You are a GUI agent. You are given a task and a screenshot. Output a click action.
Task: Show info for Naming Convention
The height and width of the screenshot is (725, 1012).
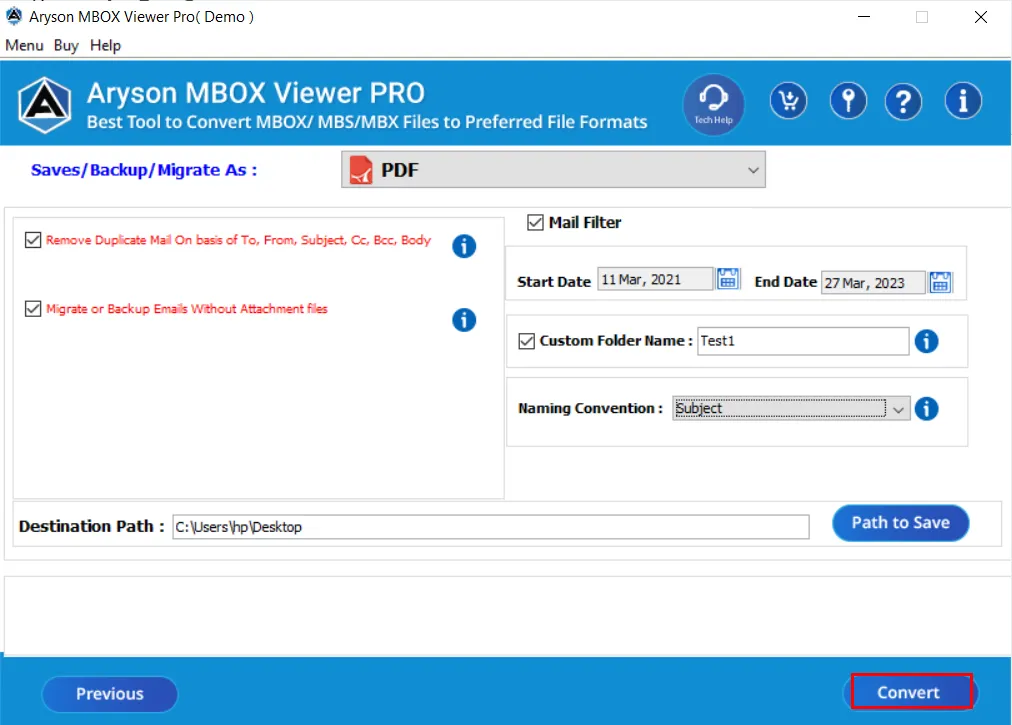(x=926, y=409)
